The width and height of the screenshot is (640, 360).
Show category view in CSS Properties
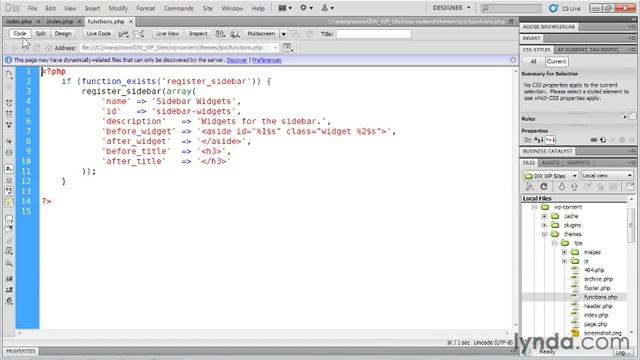[527, 140]
